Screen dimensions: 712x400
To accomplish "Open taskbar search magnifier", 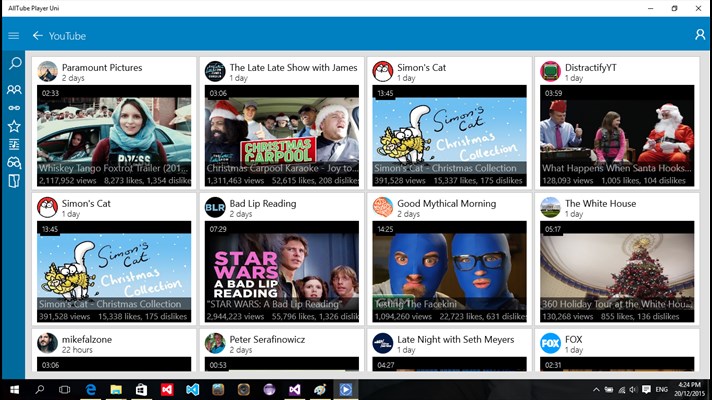I will click(40, 390).
